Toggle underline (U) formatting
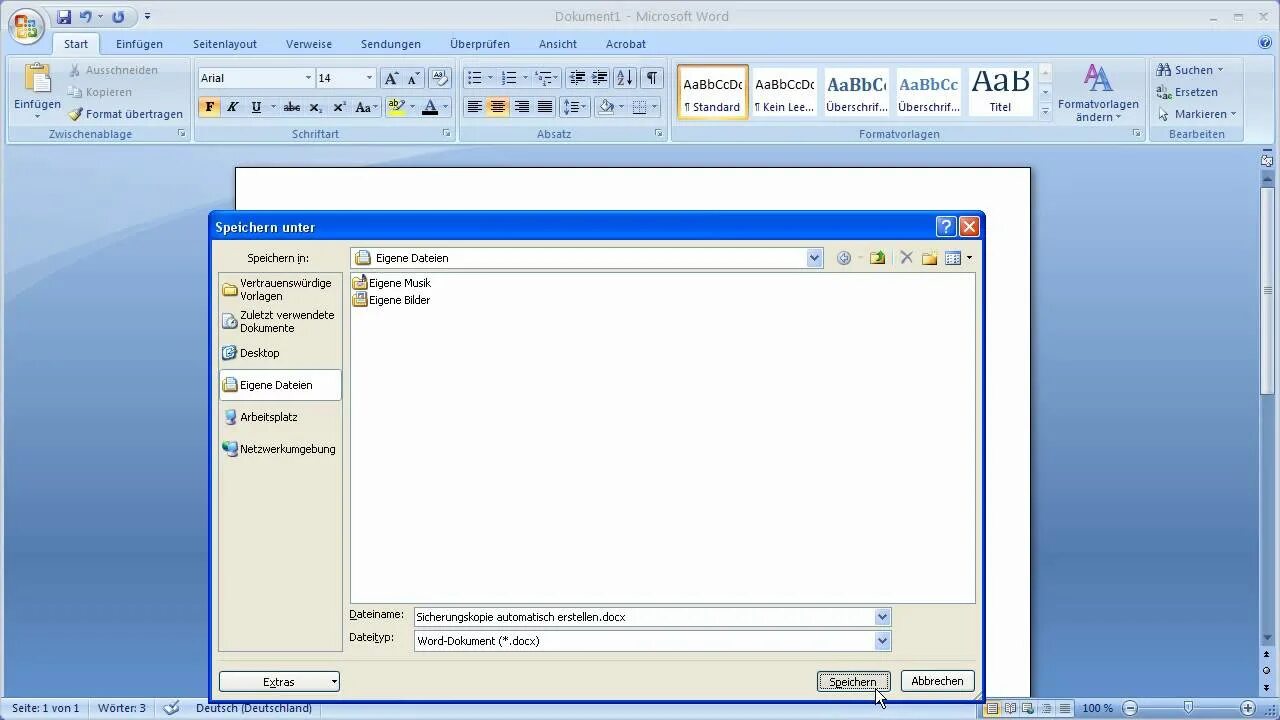 [x=256, y=107]
